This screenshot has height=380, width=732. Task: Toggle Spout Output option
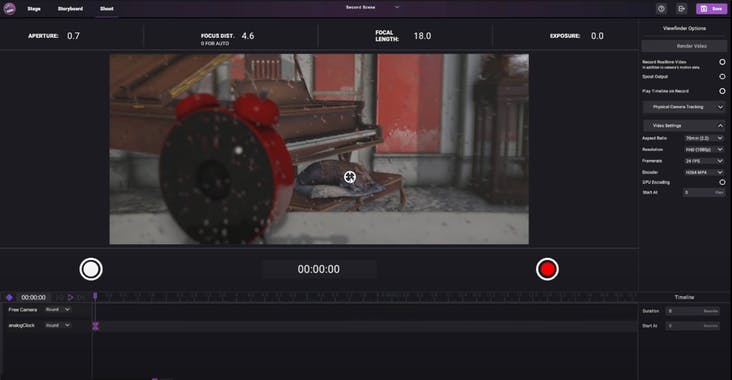pos(722,77)
